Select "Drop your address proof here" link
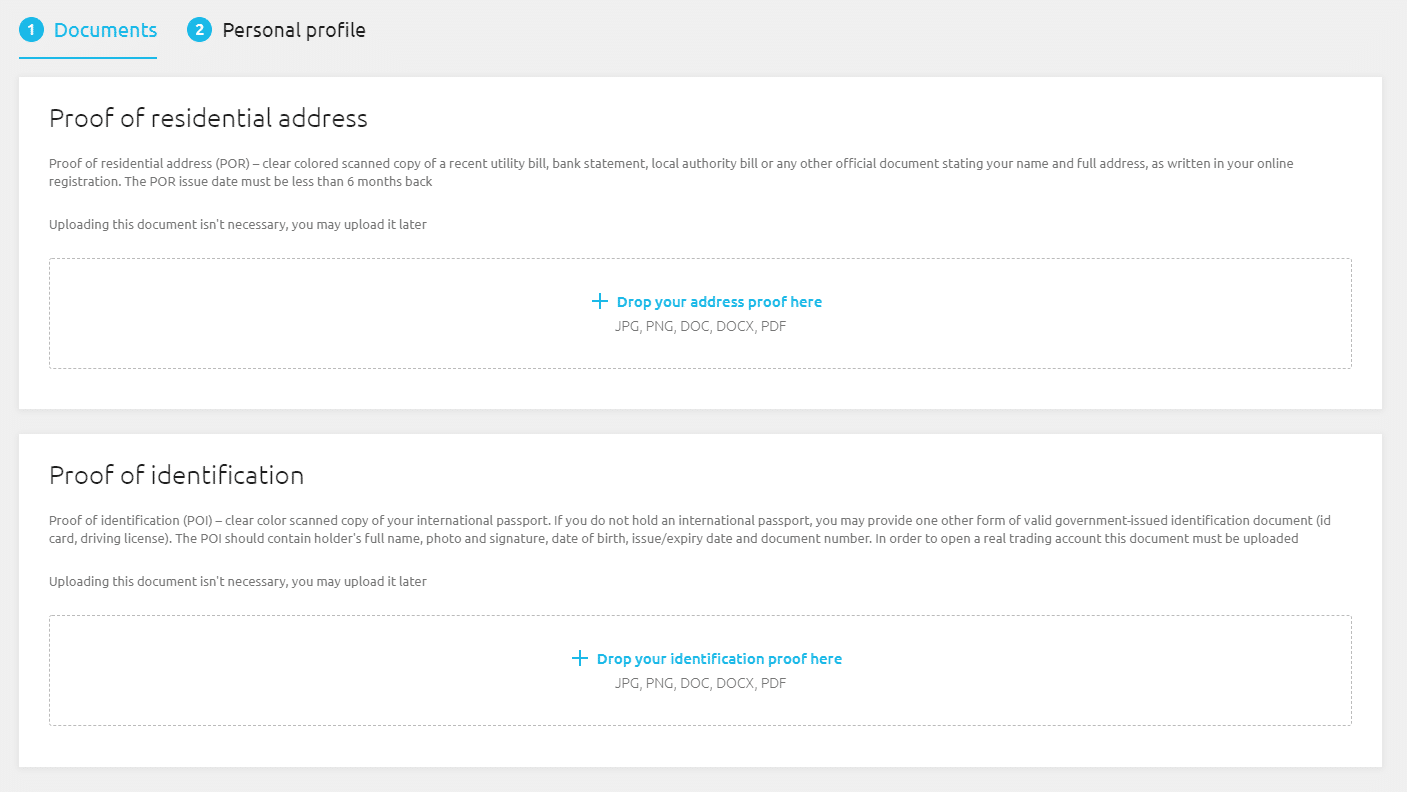This screenshot has width=1407, height=792. (x=719, y=302)
